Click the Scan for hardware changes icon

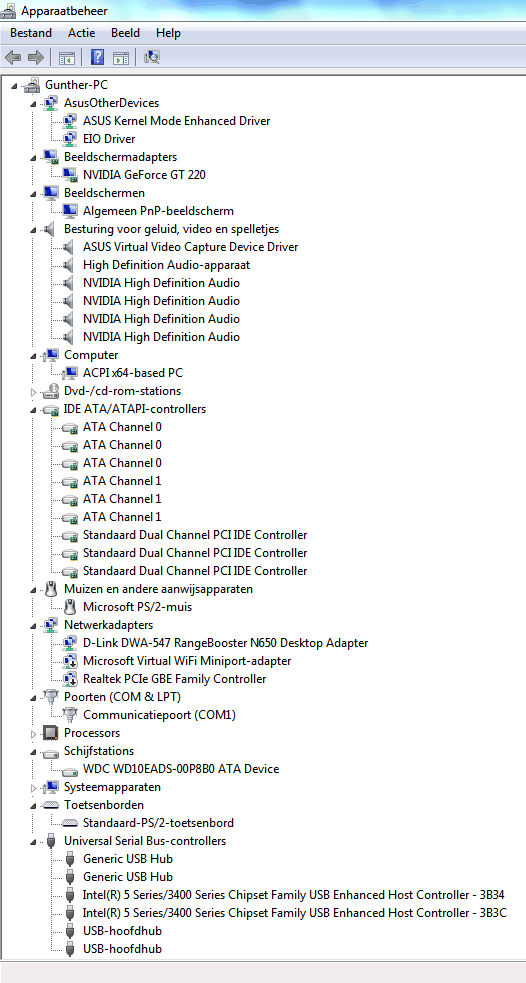[x=152, y=58]
